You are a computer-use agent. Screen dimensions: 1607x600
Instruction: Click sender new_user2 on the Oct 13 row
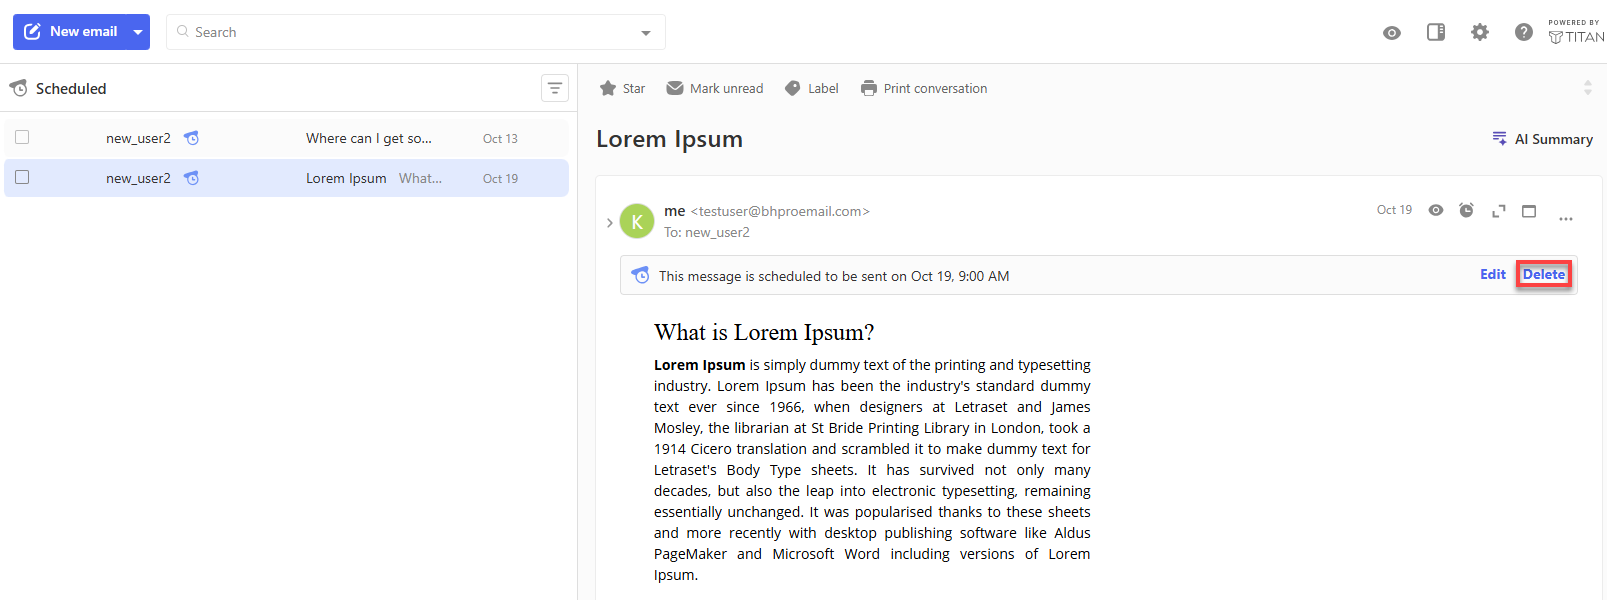click(138, 138)
